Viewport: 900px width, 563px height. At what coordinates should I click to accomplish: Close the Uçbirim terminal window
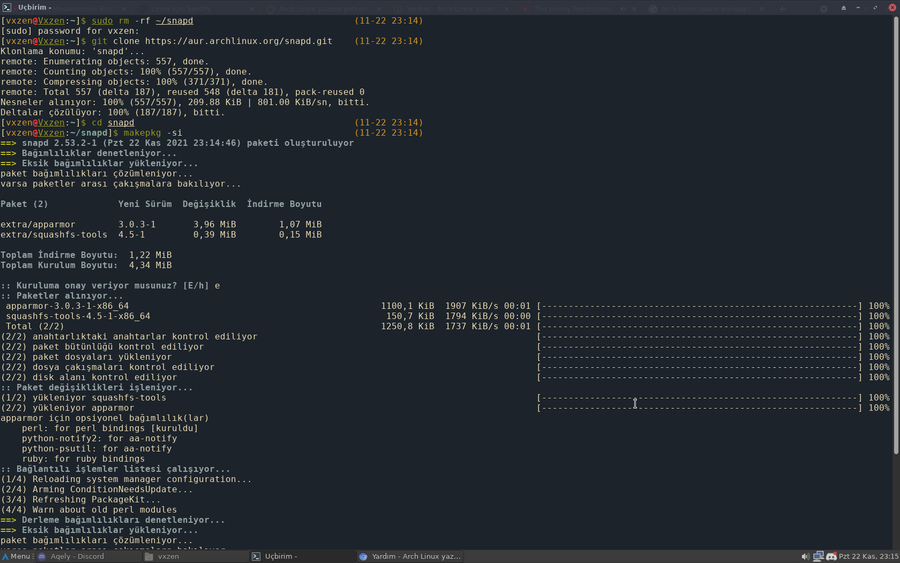892,7
